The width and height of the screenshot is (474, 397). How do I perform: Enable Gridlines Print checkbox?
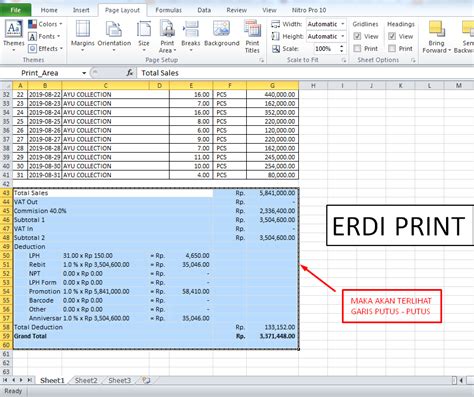[x=357, y=48]
